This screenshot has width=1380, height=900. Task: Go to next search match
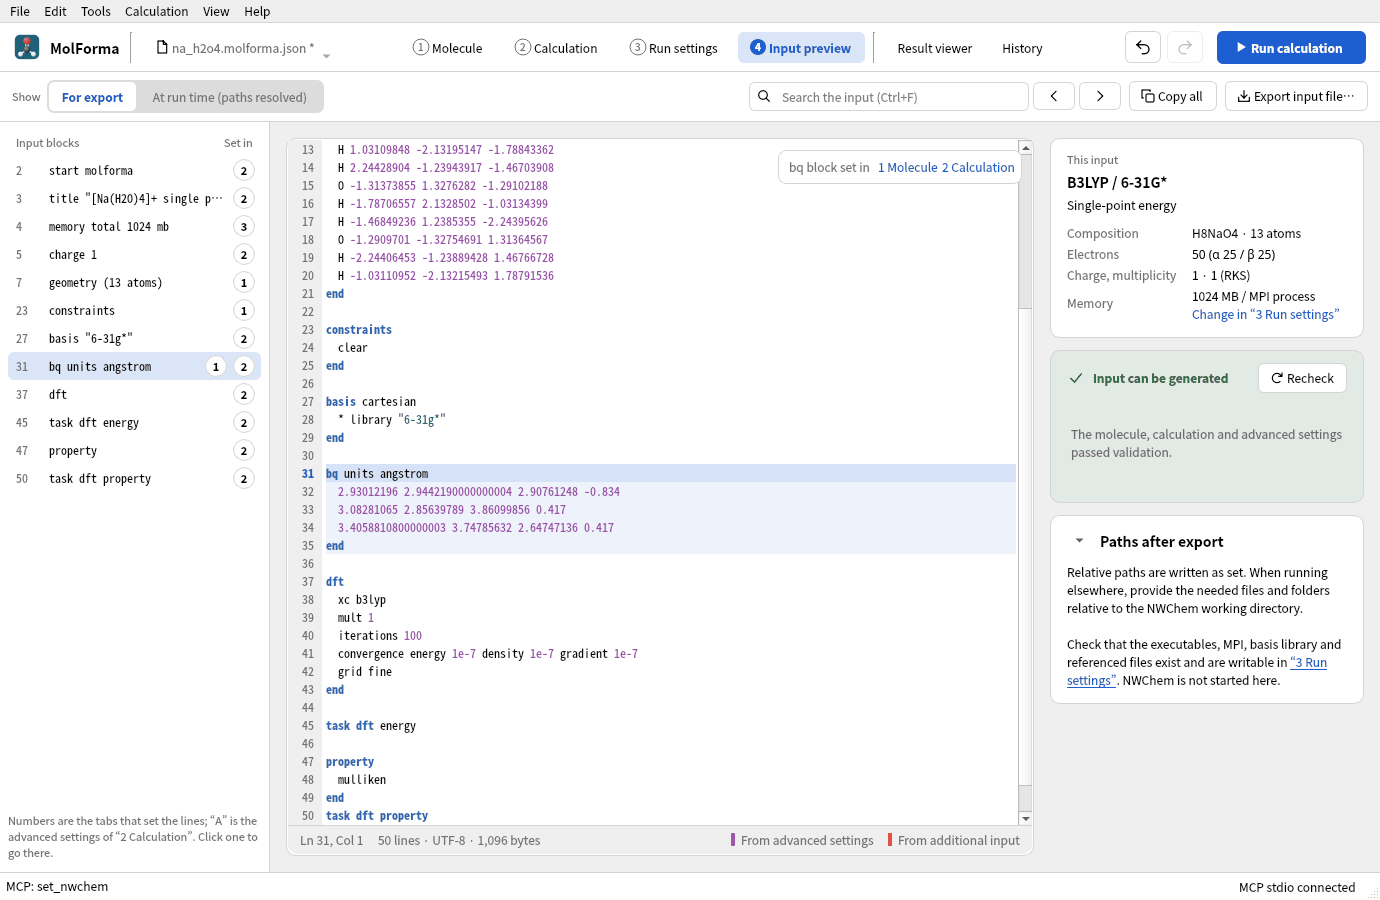click(x=1100, y=96)
